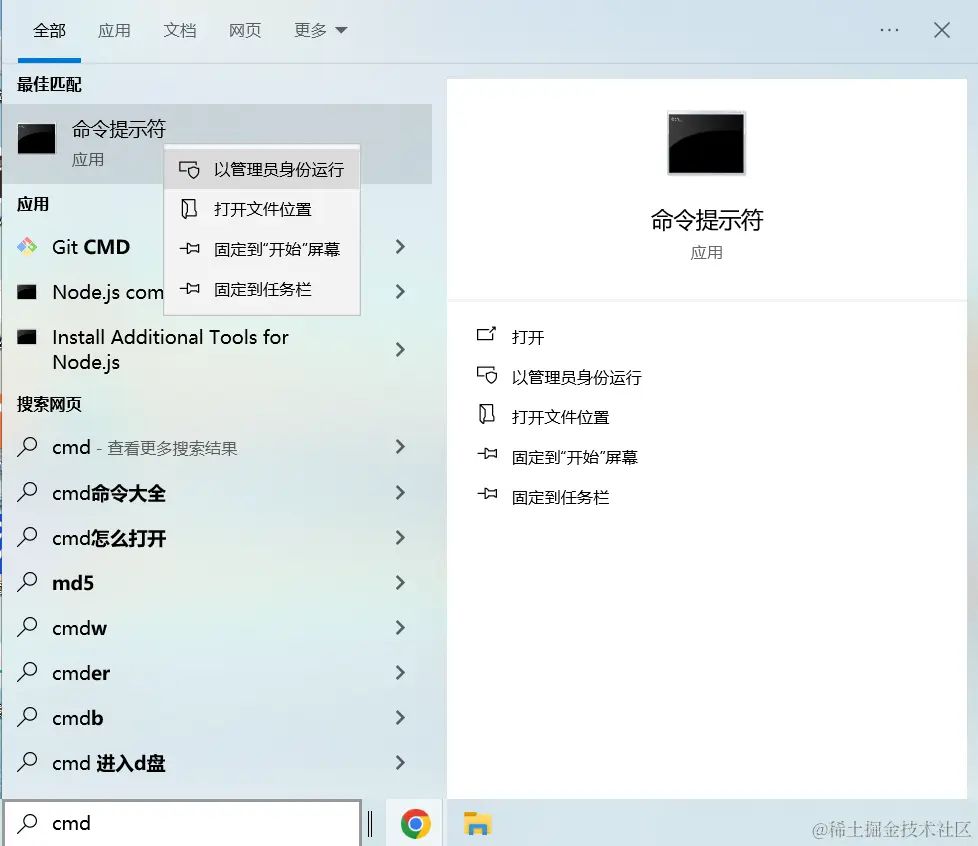Expand the cmd命令大全 search suggestion

(x=398, y=492)
